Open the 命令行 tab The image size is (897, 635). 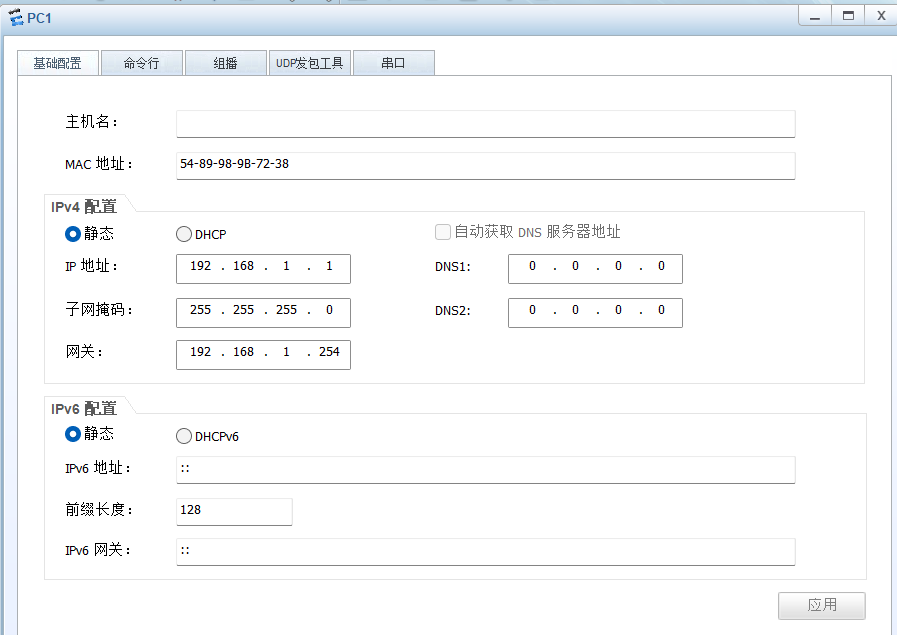pyautogui.click(x=142, y=63)
